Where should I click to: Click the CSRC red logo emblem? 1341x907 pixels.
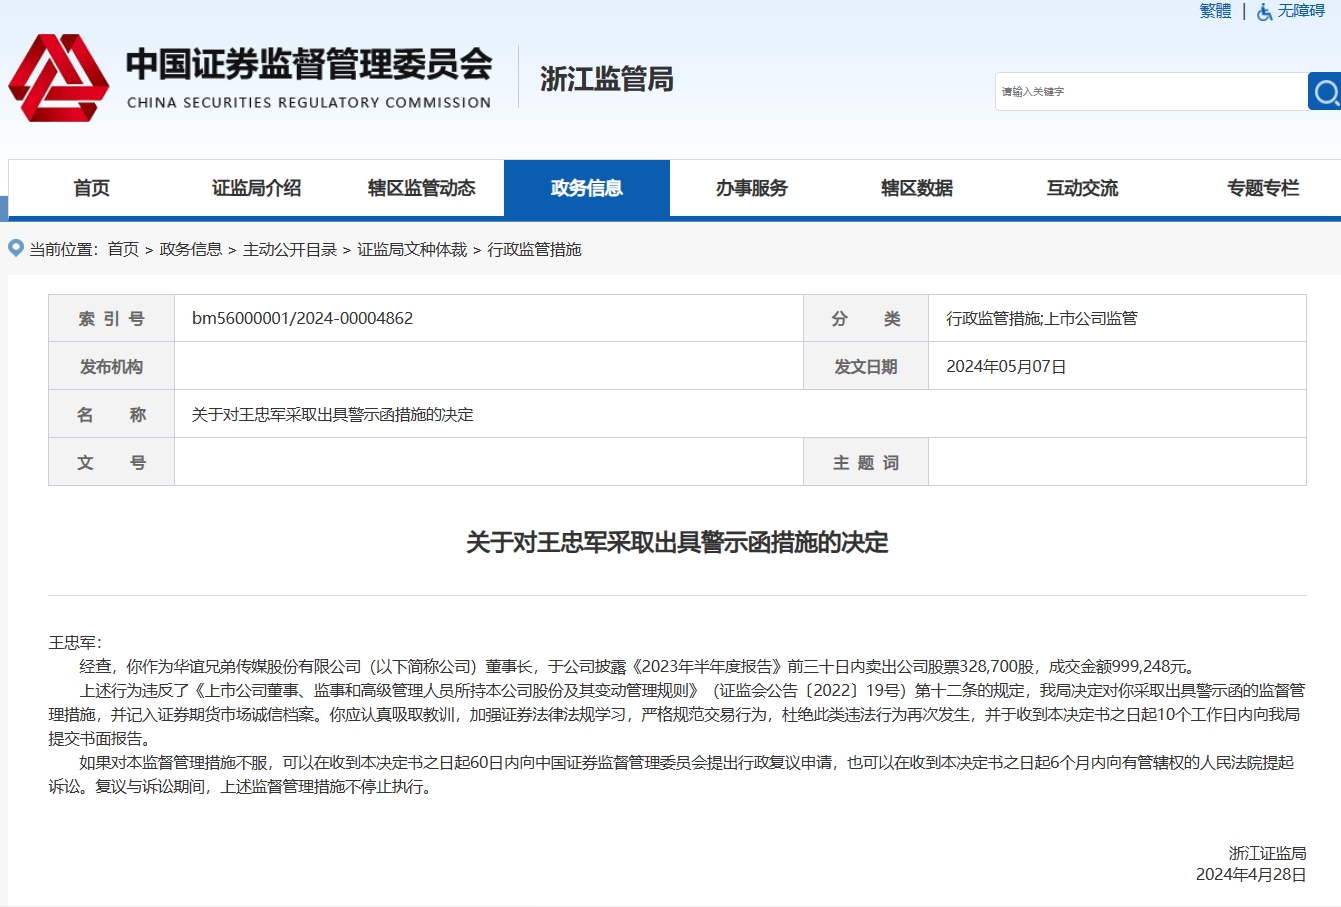[59, 78]
